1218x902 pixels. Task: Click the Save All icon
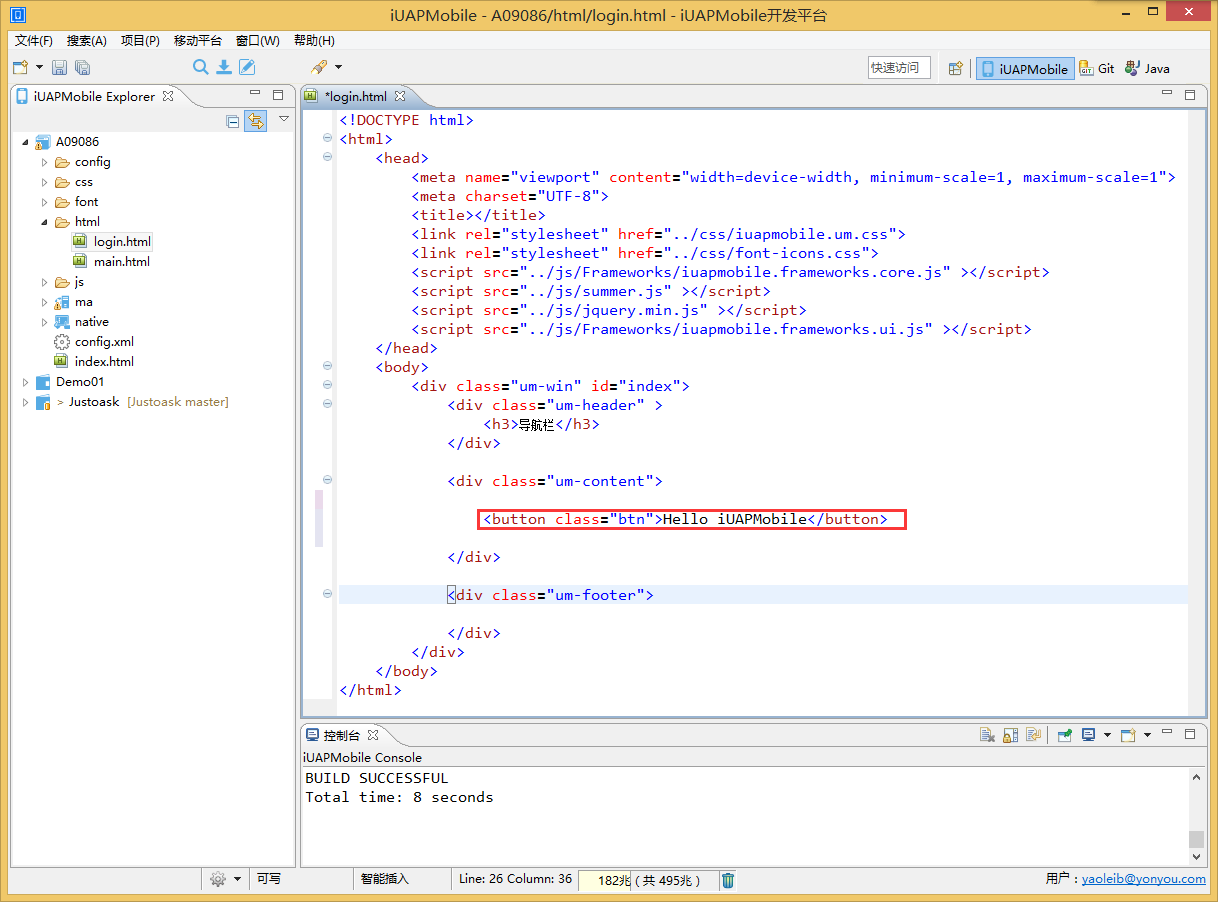pos(82,67)
